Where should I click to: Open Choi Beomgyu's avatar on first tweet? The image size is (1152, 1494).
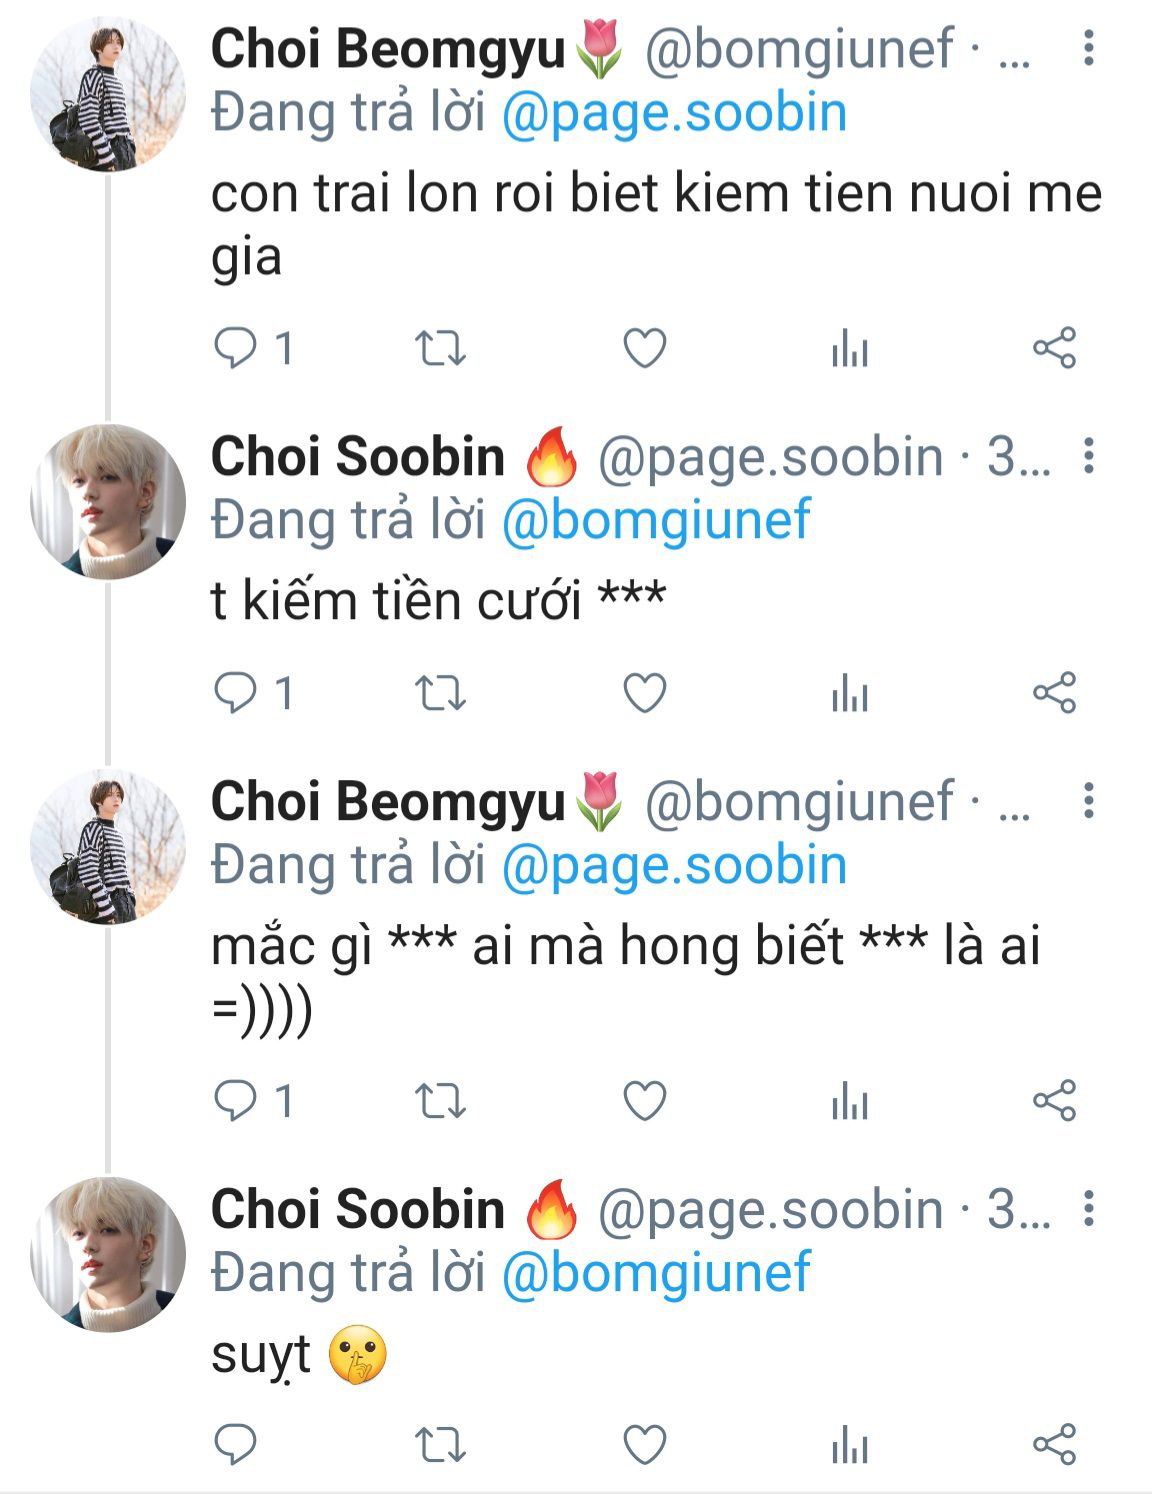pos(108,93)
